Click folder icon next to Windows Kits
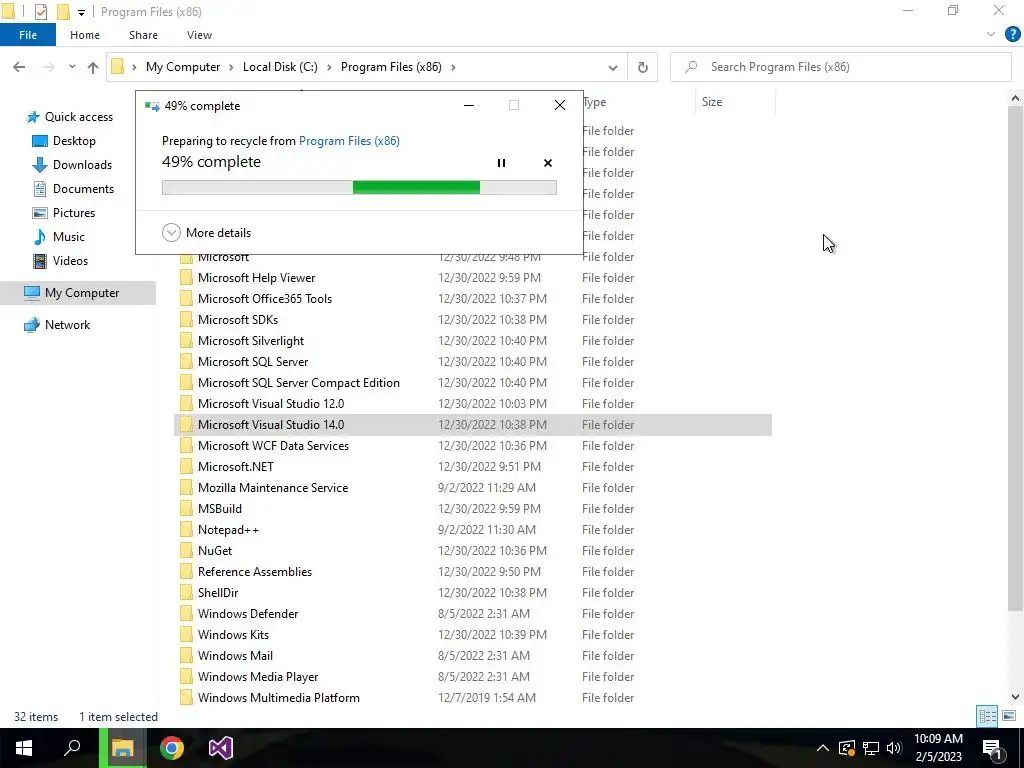 [x=186, y=635]
